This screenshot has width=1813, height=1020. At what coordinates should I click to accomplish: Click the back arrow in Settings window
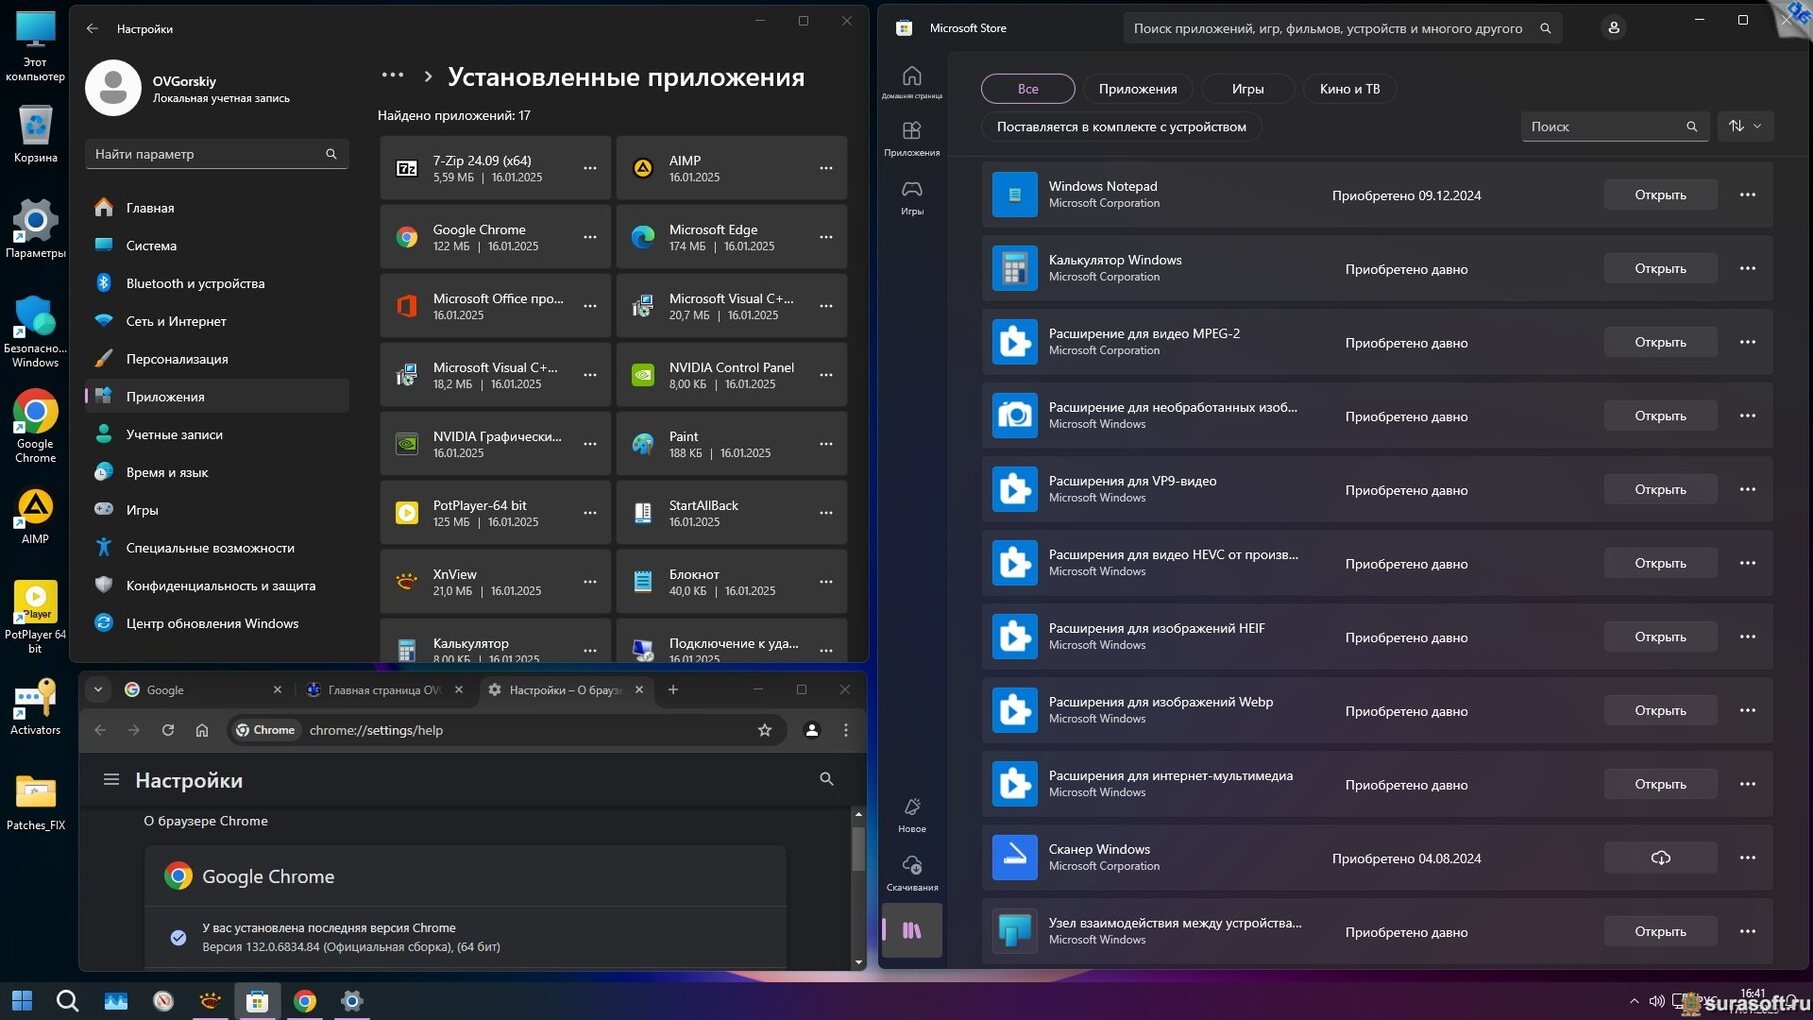pos(92,29)
